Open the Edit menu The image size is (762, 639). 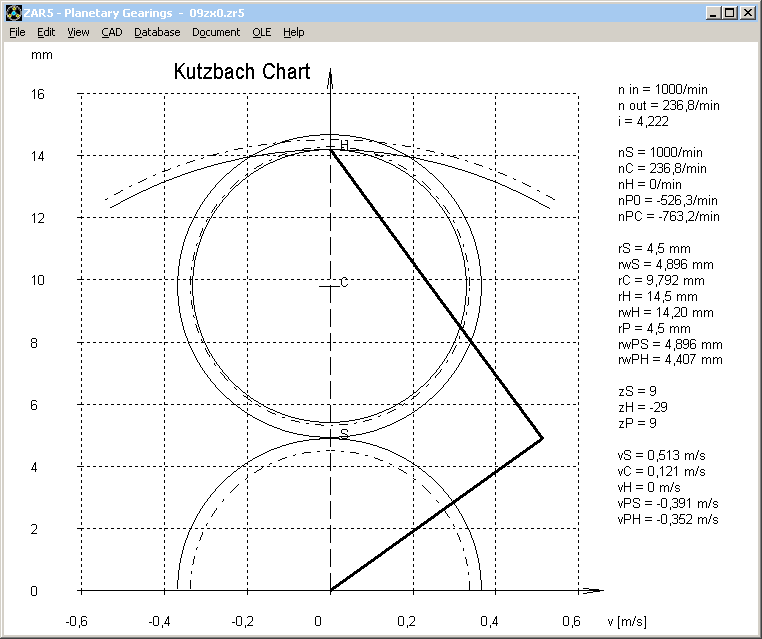click(x=46, y=32)
